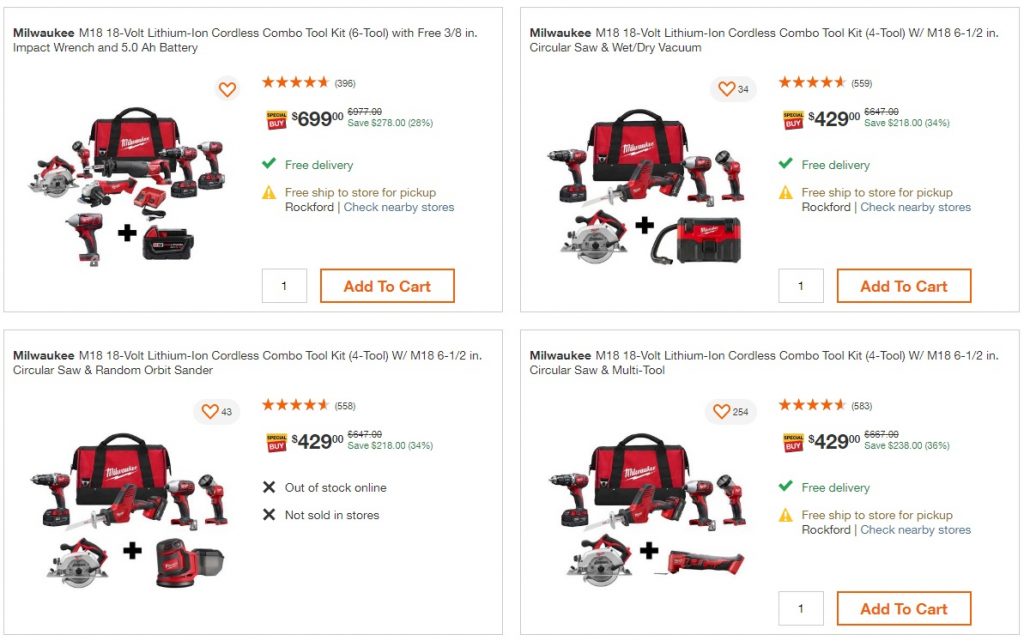
Task: Open 6-Tool kit product image
Action: click(128, 185)
